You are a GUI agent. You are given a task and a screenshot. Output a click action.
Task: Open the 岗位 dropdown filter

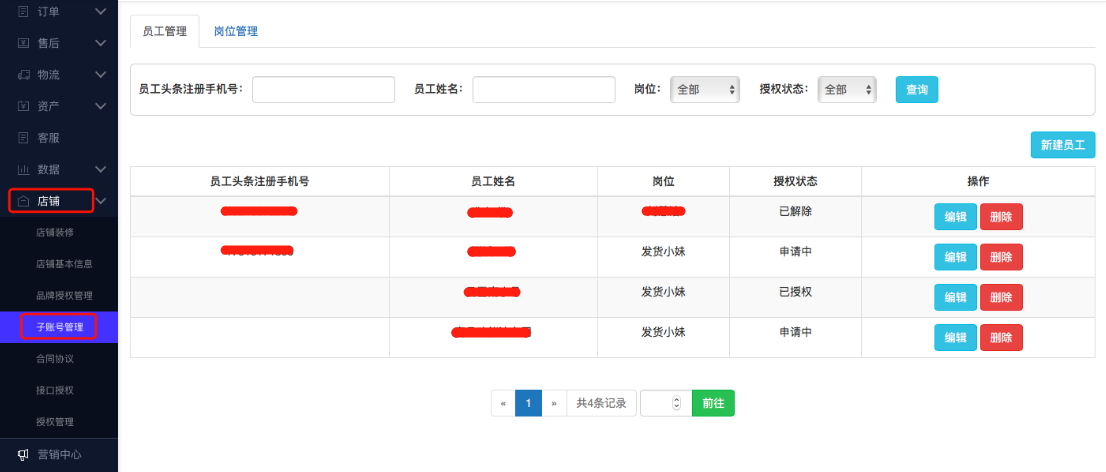coord(705,90)
